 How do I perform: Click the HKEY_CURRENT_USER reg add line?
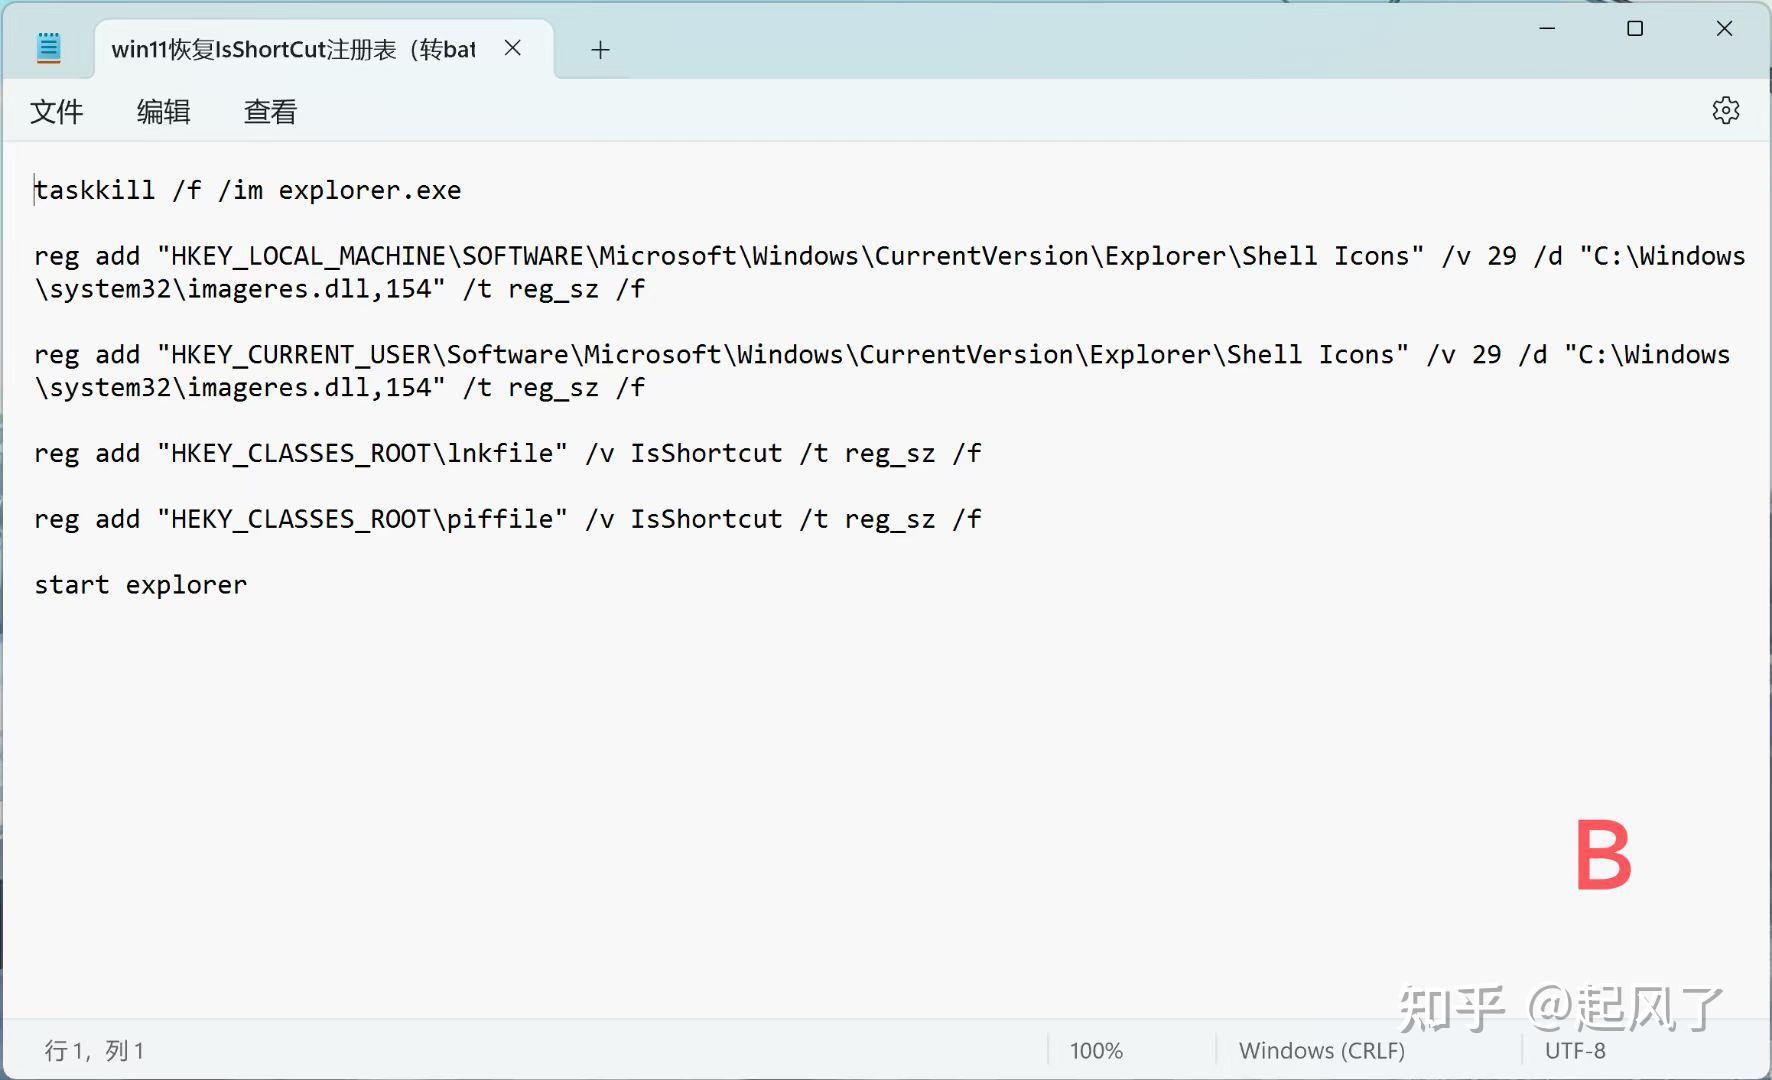pyautogui.click(x=881, y=371)
